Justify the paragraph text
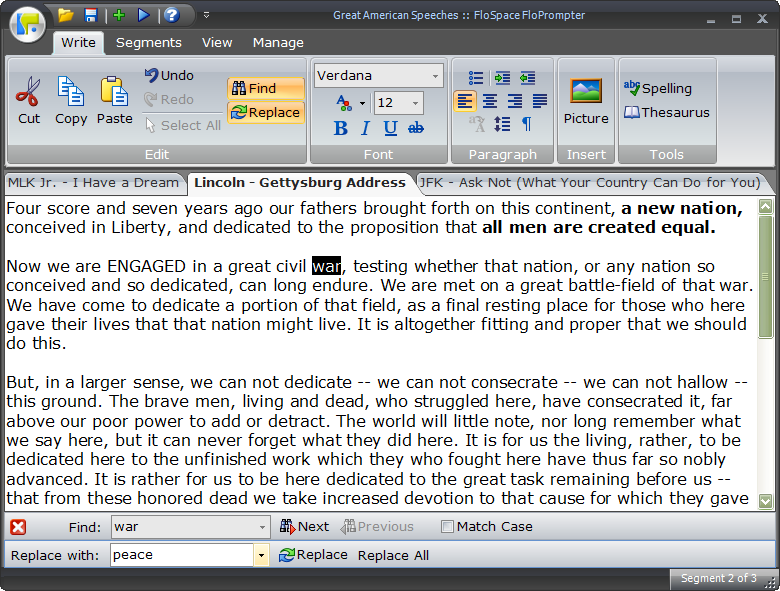780x591 pixels. click(x=540, y=101)
